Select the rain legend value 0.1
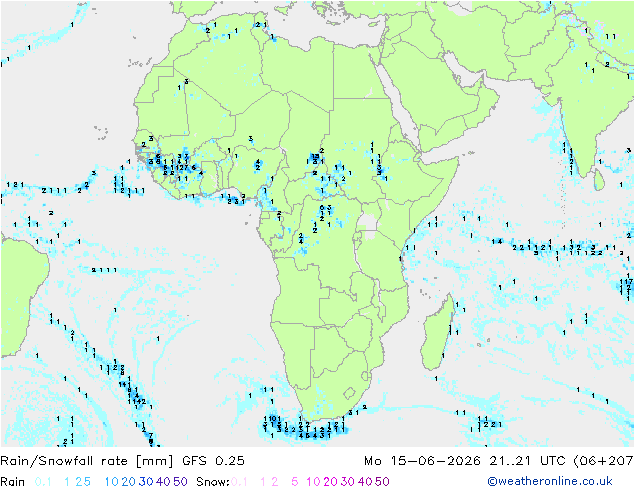Image resolution: width=634 pixels, height=490 pixels. pos(43,482)
